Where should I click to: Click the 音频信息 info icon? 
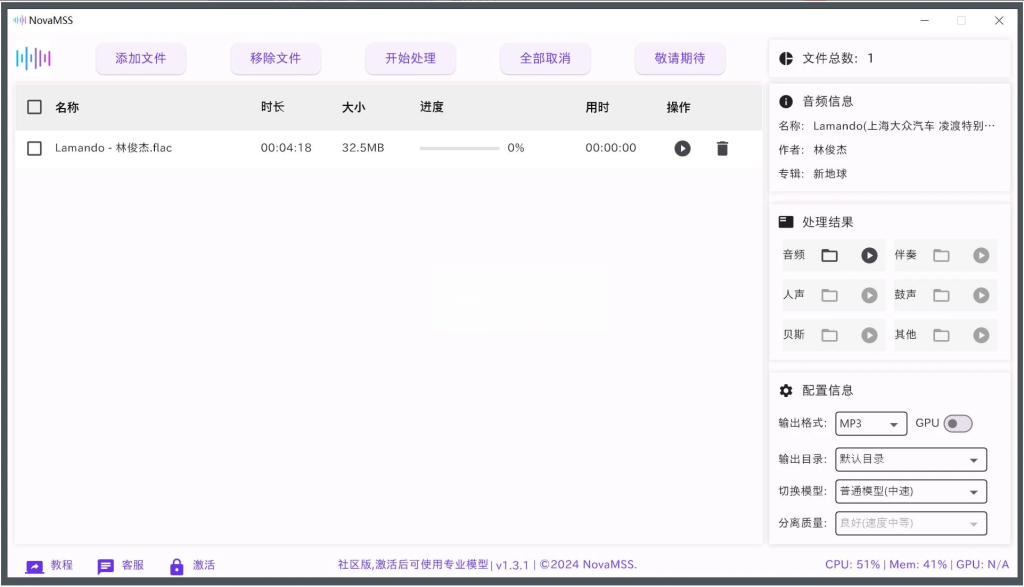tap(786, 101)
